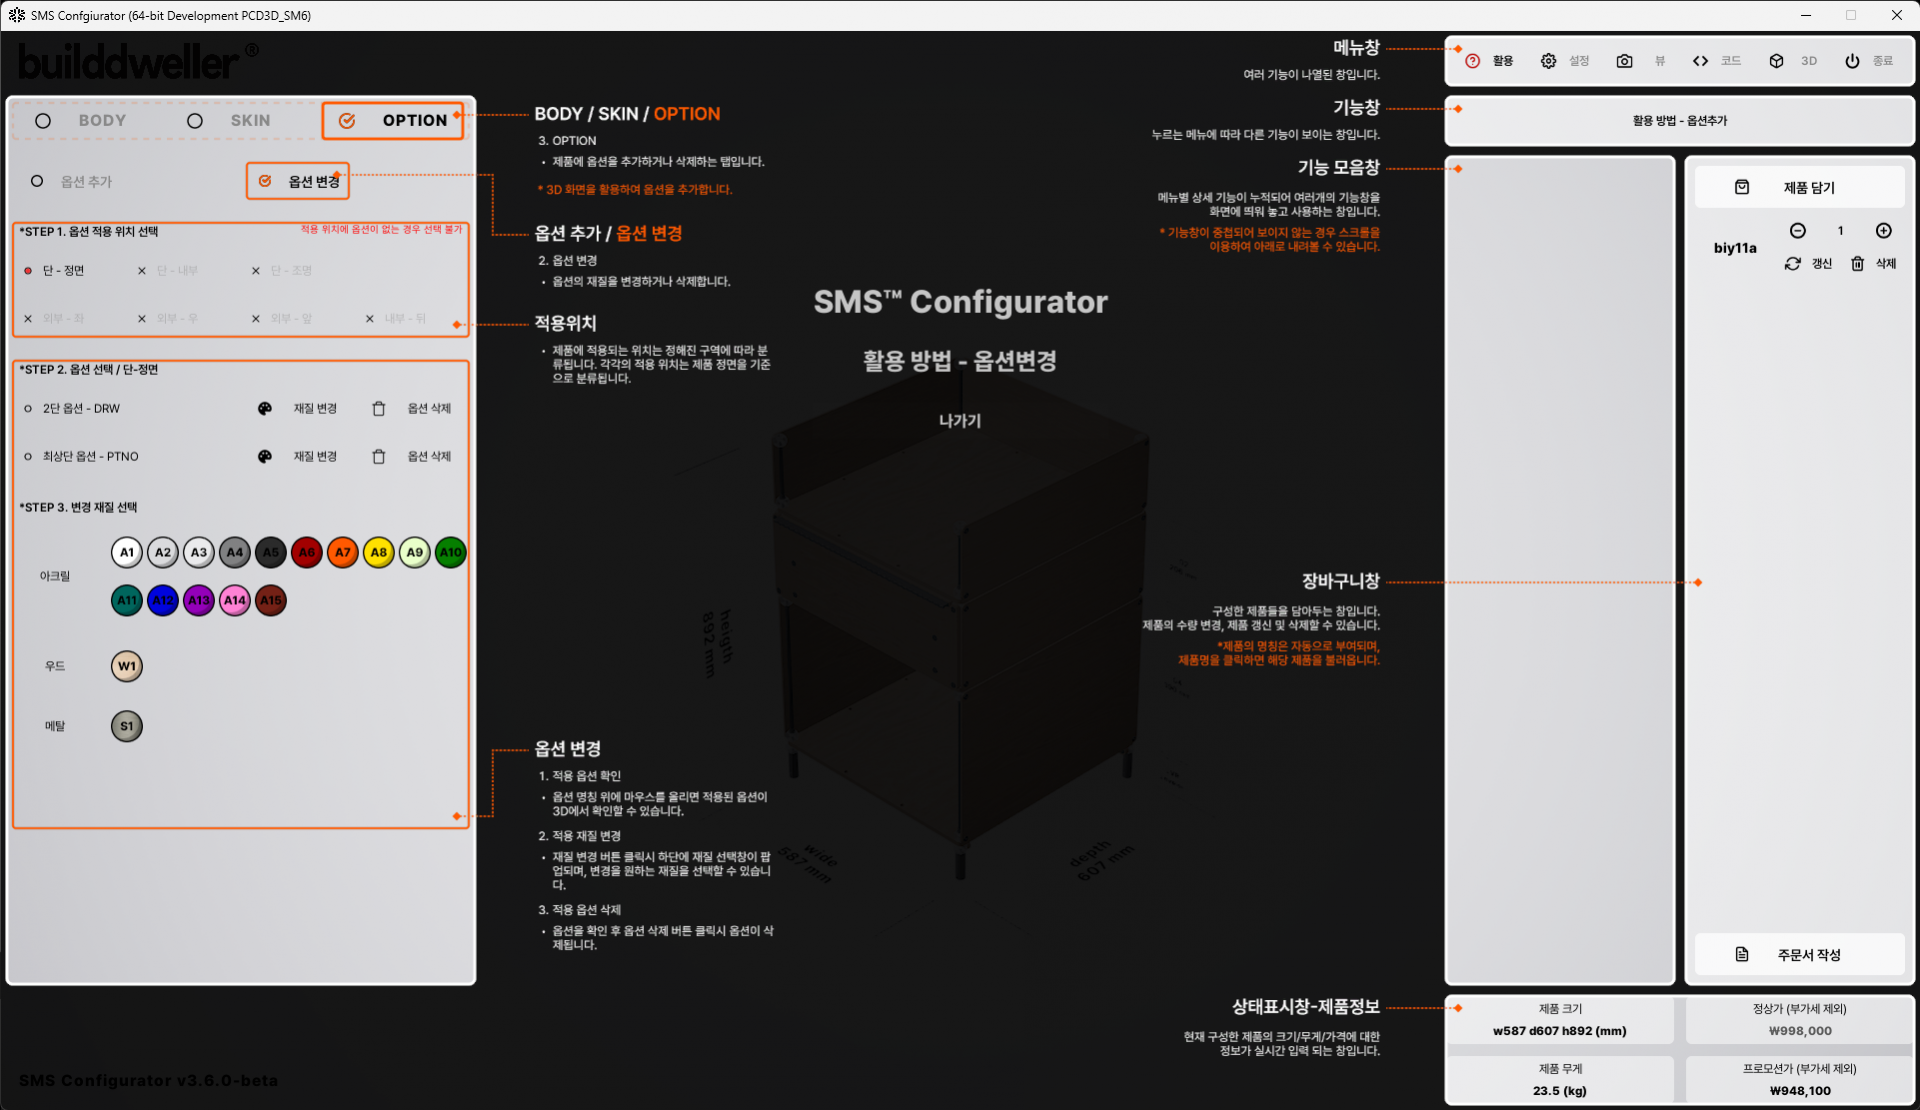This screenshot has height=1110, width=1920.
Task: Click palette icon for 2단 옵션 - DRW
Action: [264, 409]
